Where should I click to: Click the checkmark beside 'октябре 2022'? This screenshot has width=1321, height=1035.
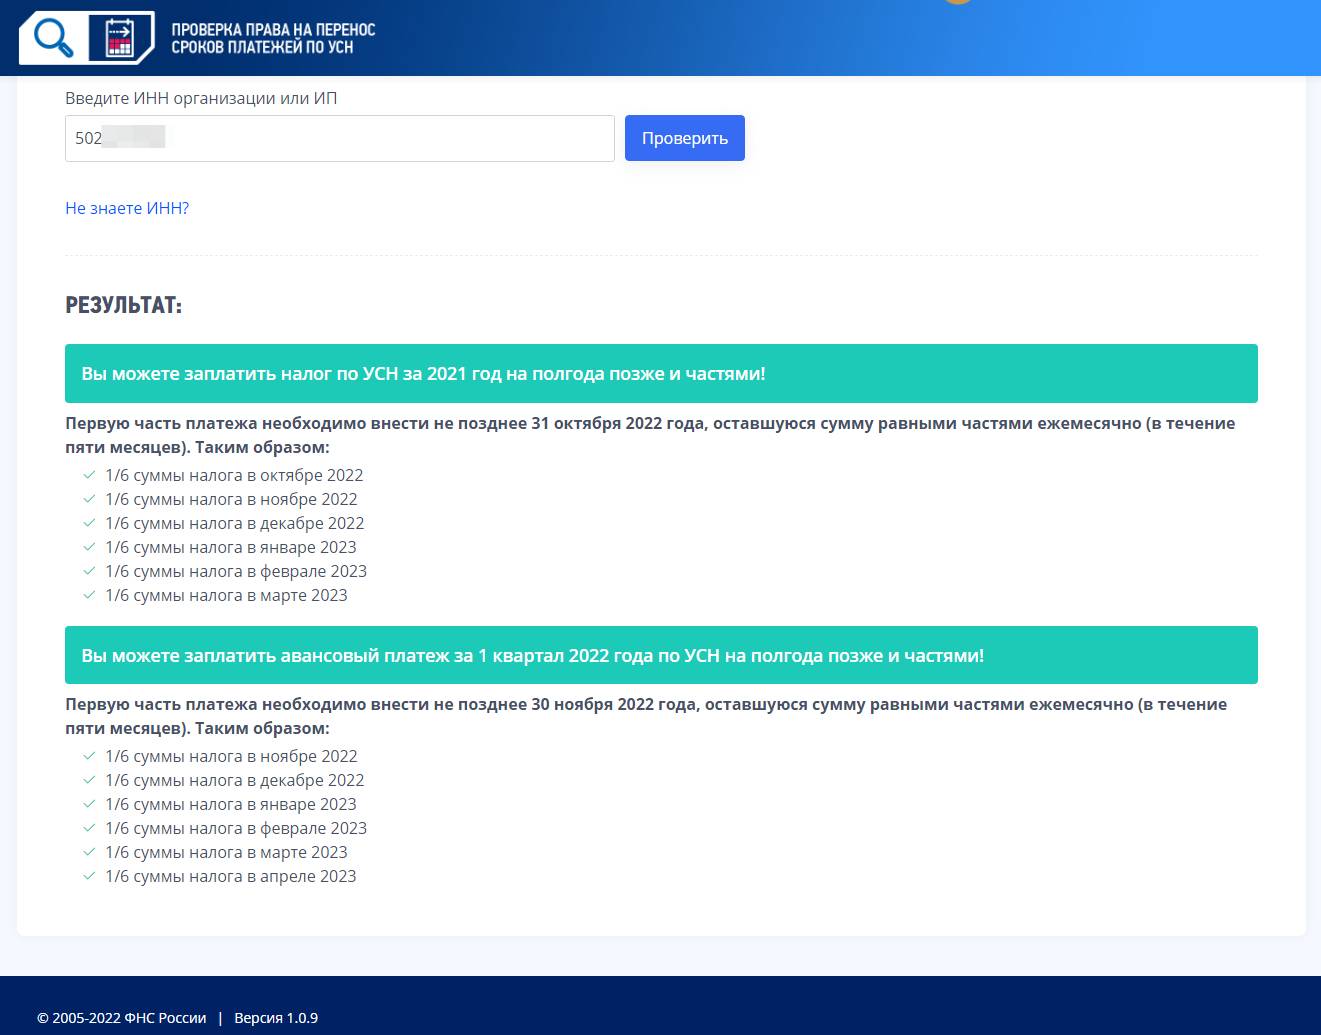(x=89, y=475)
